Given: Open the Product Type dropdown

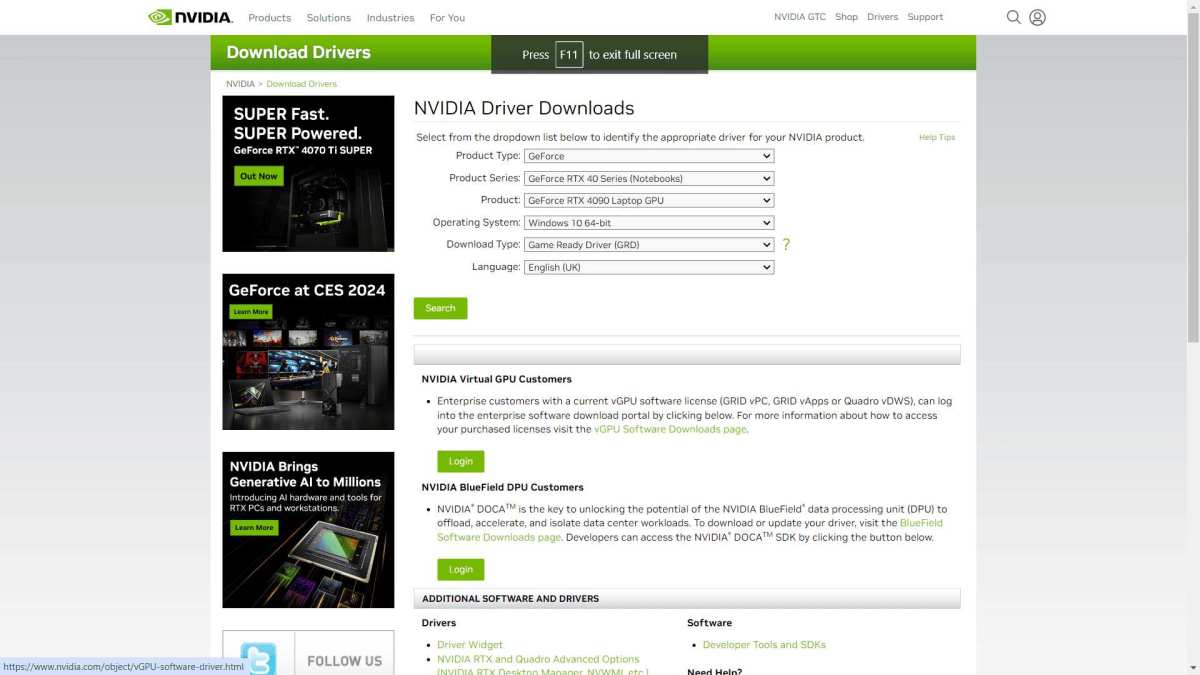Looking at the screenshot, I should coord(649,156).
